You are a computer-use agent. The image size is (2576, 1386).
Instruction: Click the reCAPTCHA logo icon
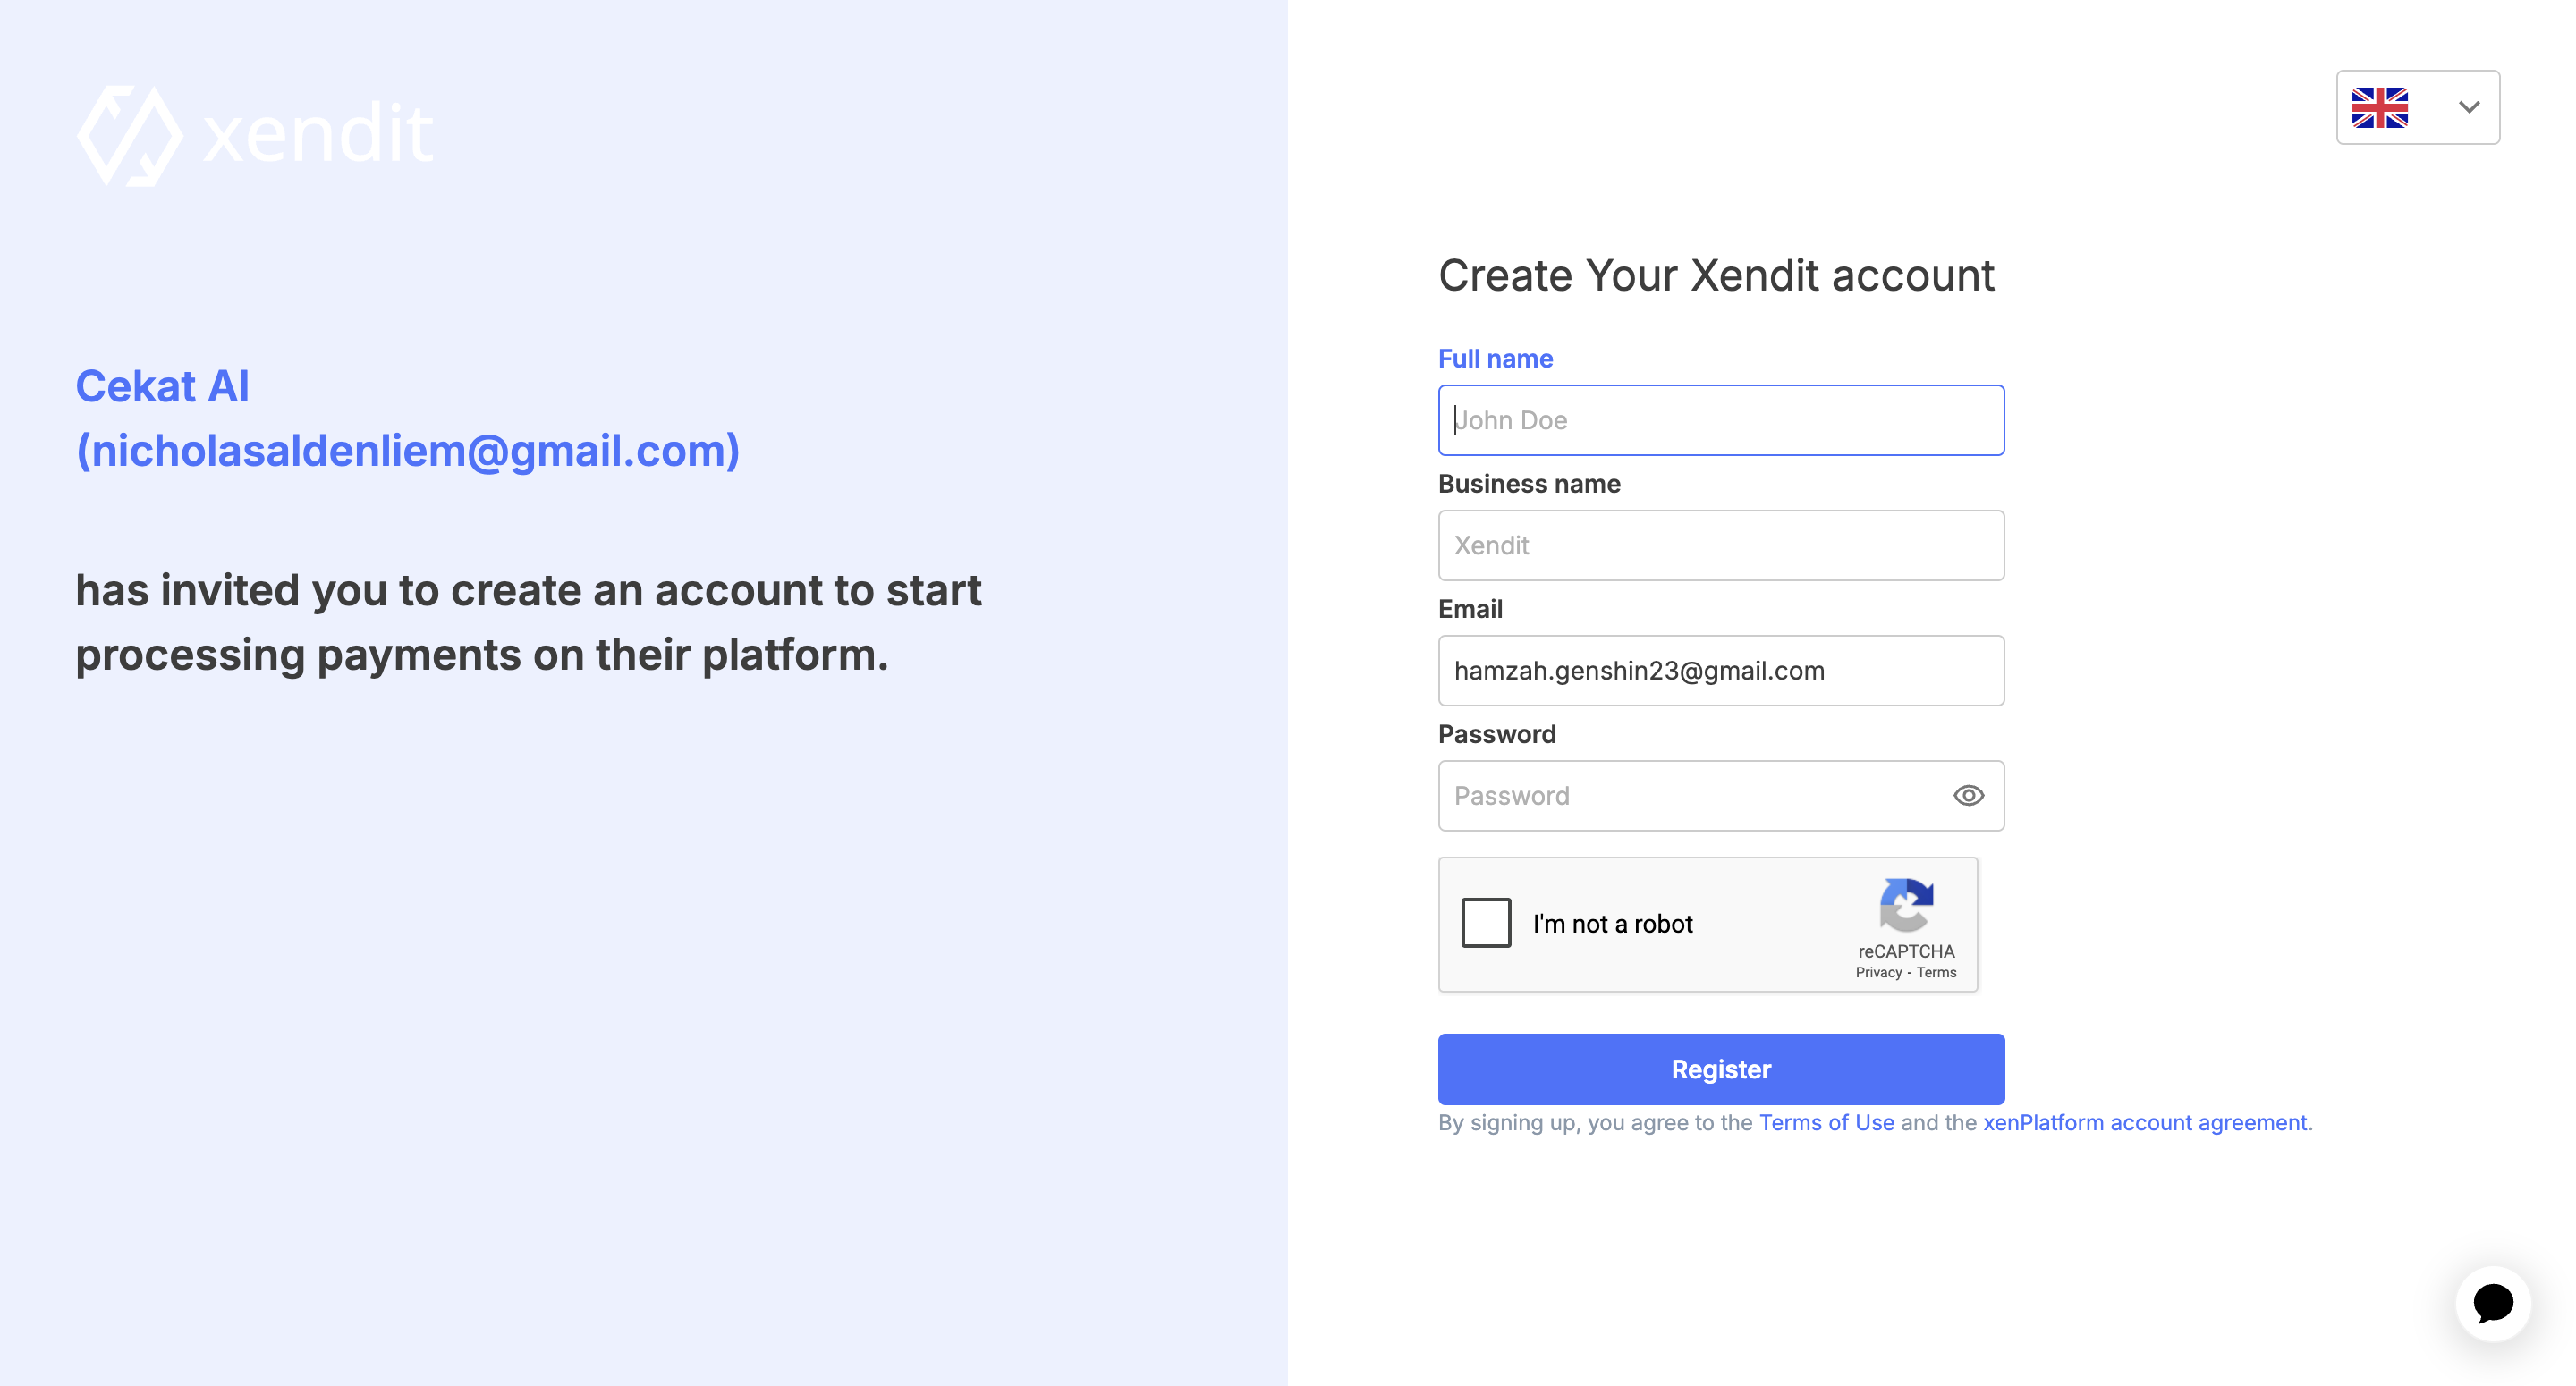(1906, 904)
